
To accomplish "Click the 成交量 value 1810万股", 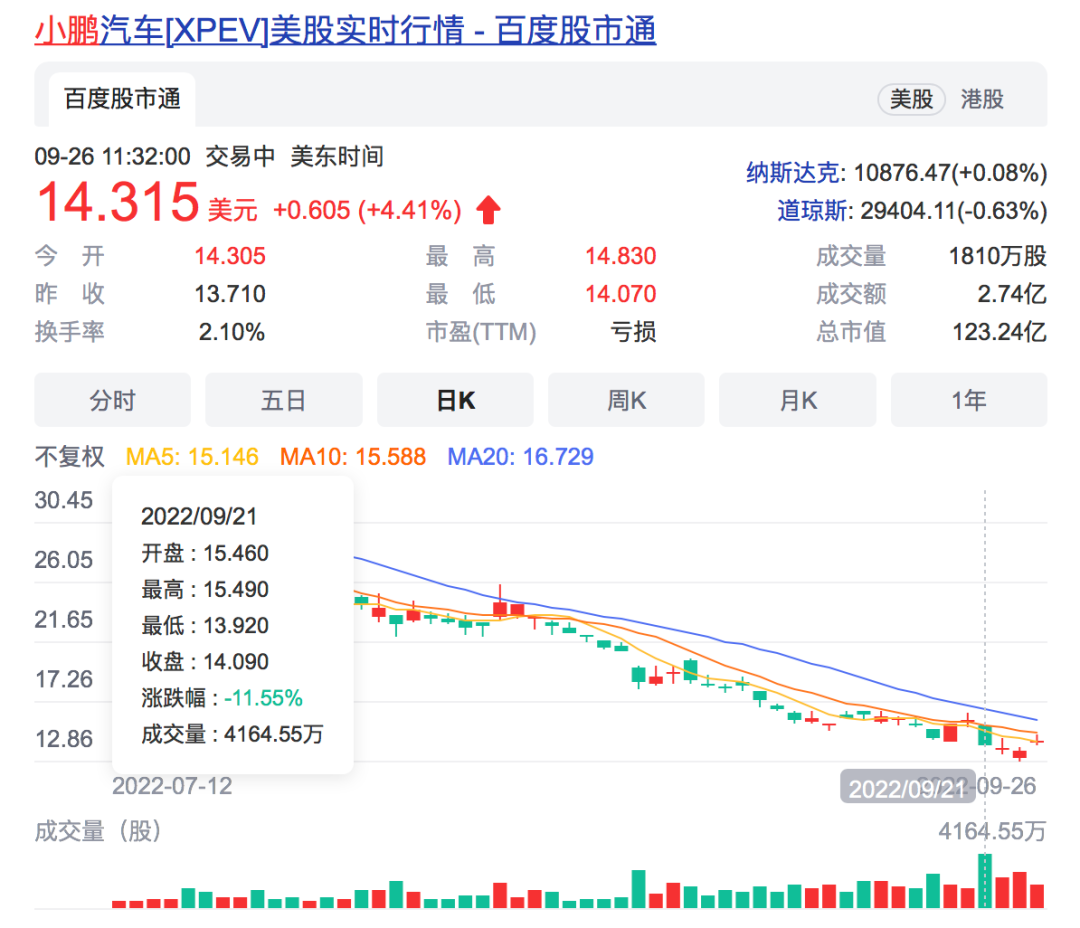I will (998, 256).
